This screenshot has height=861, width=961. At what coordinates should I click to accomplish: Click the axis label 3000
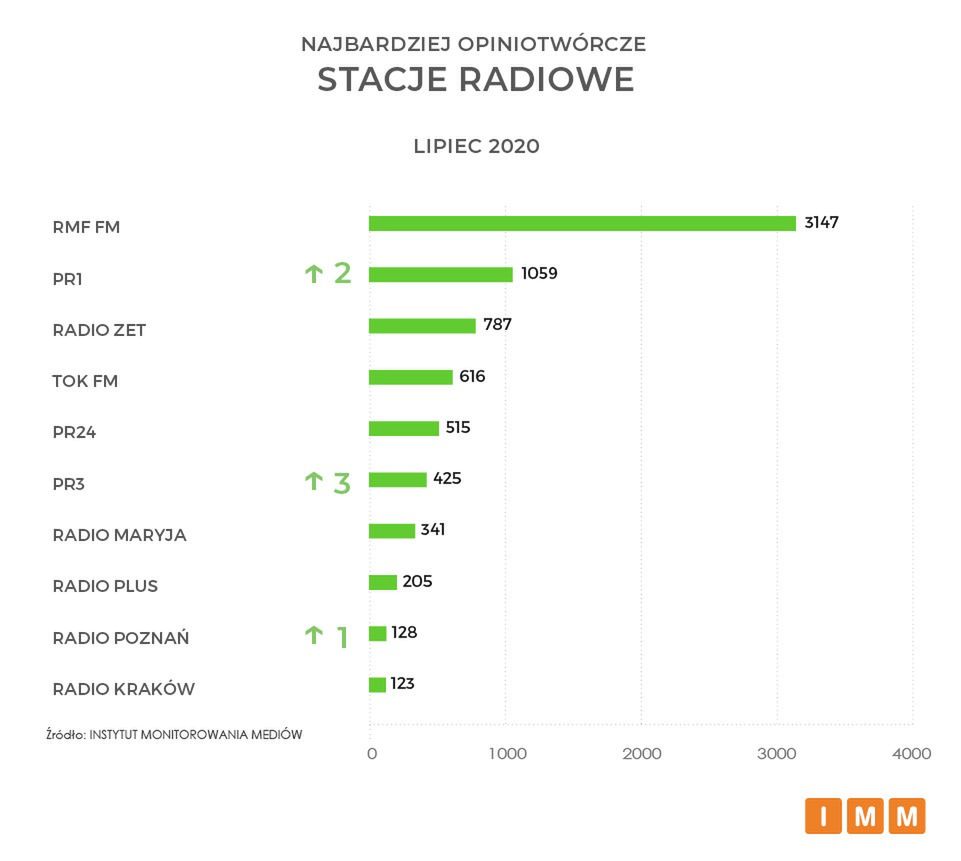pos(777,754)
